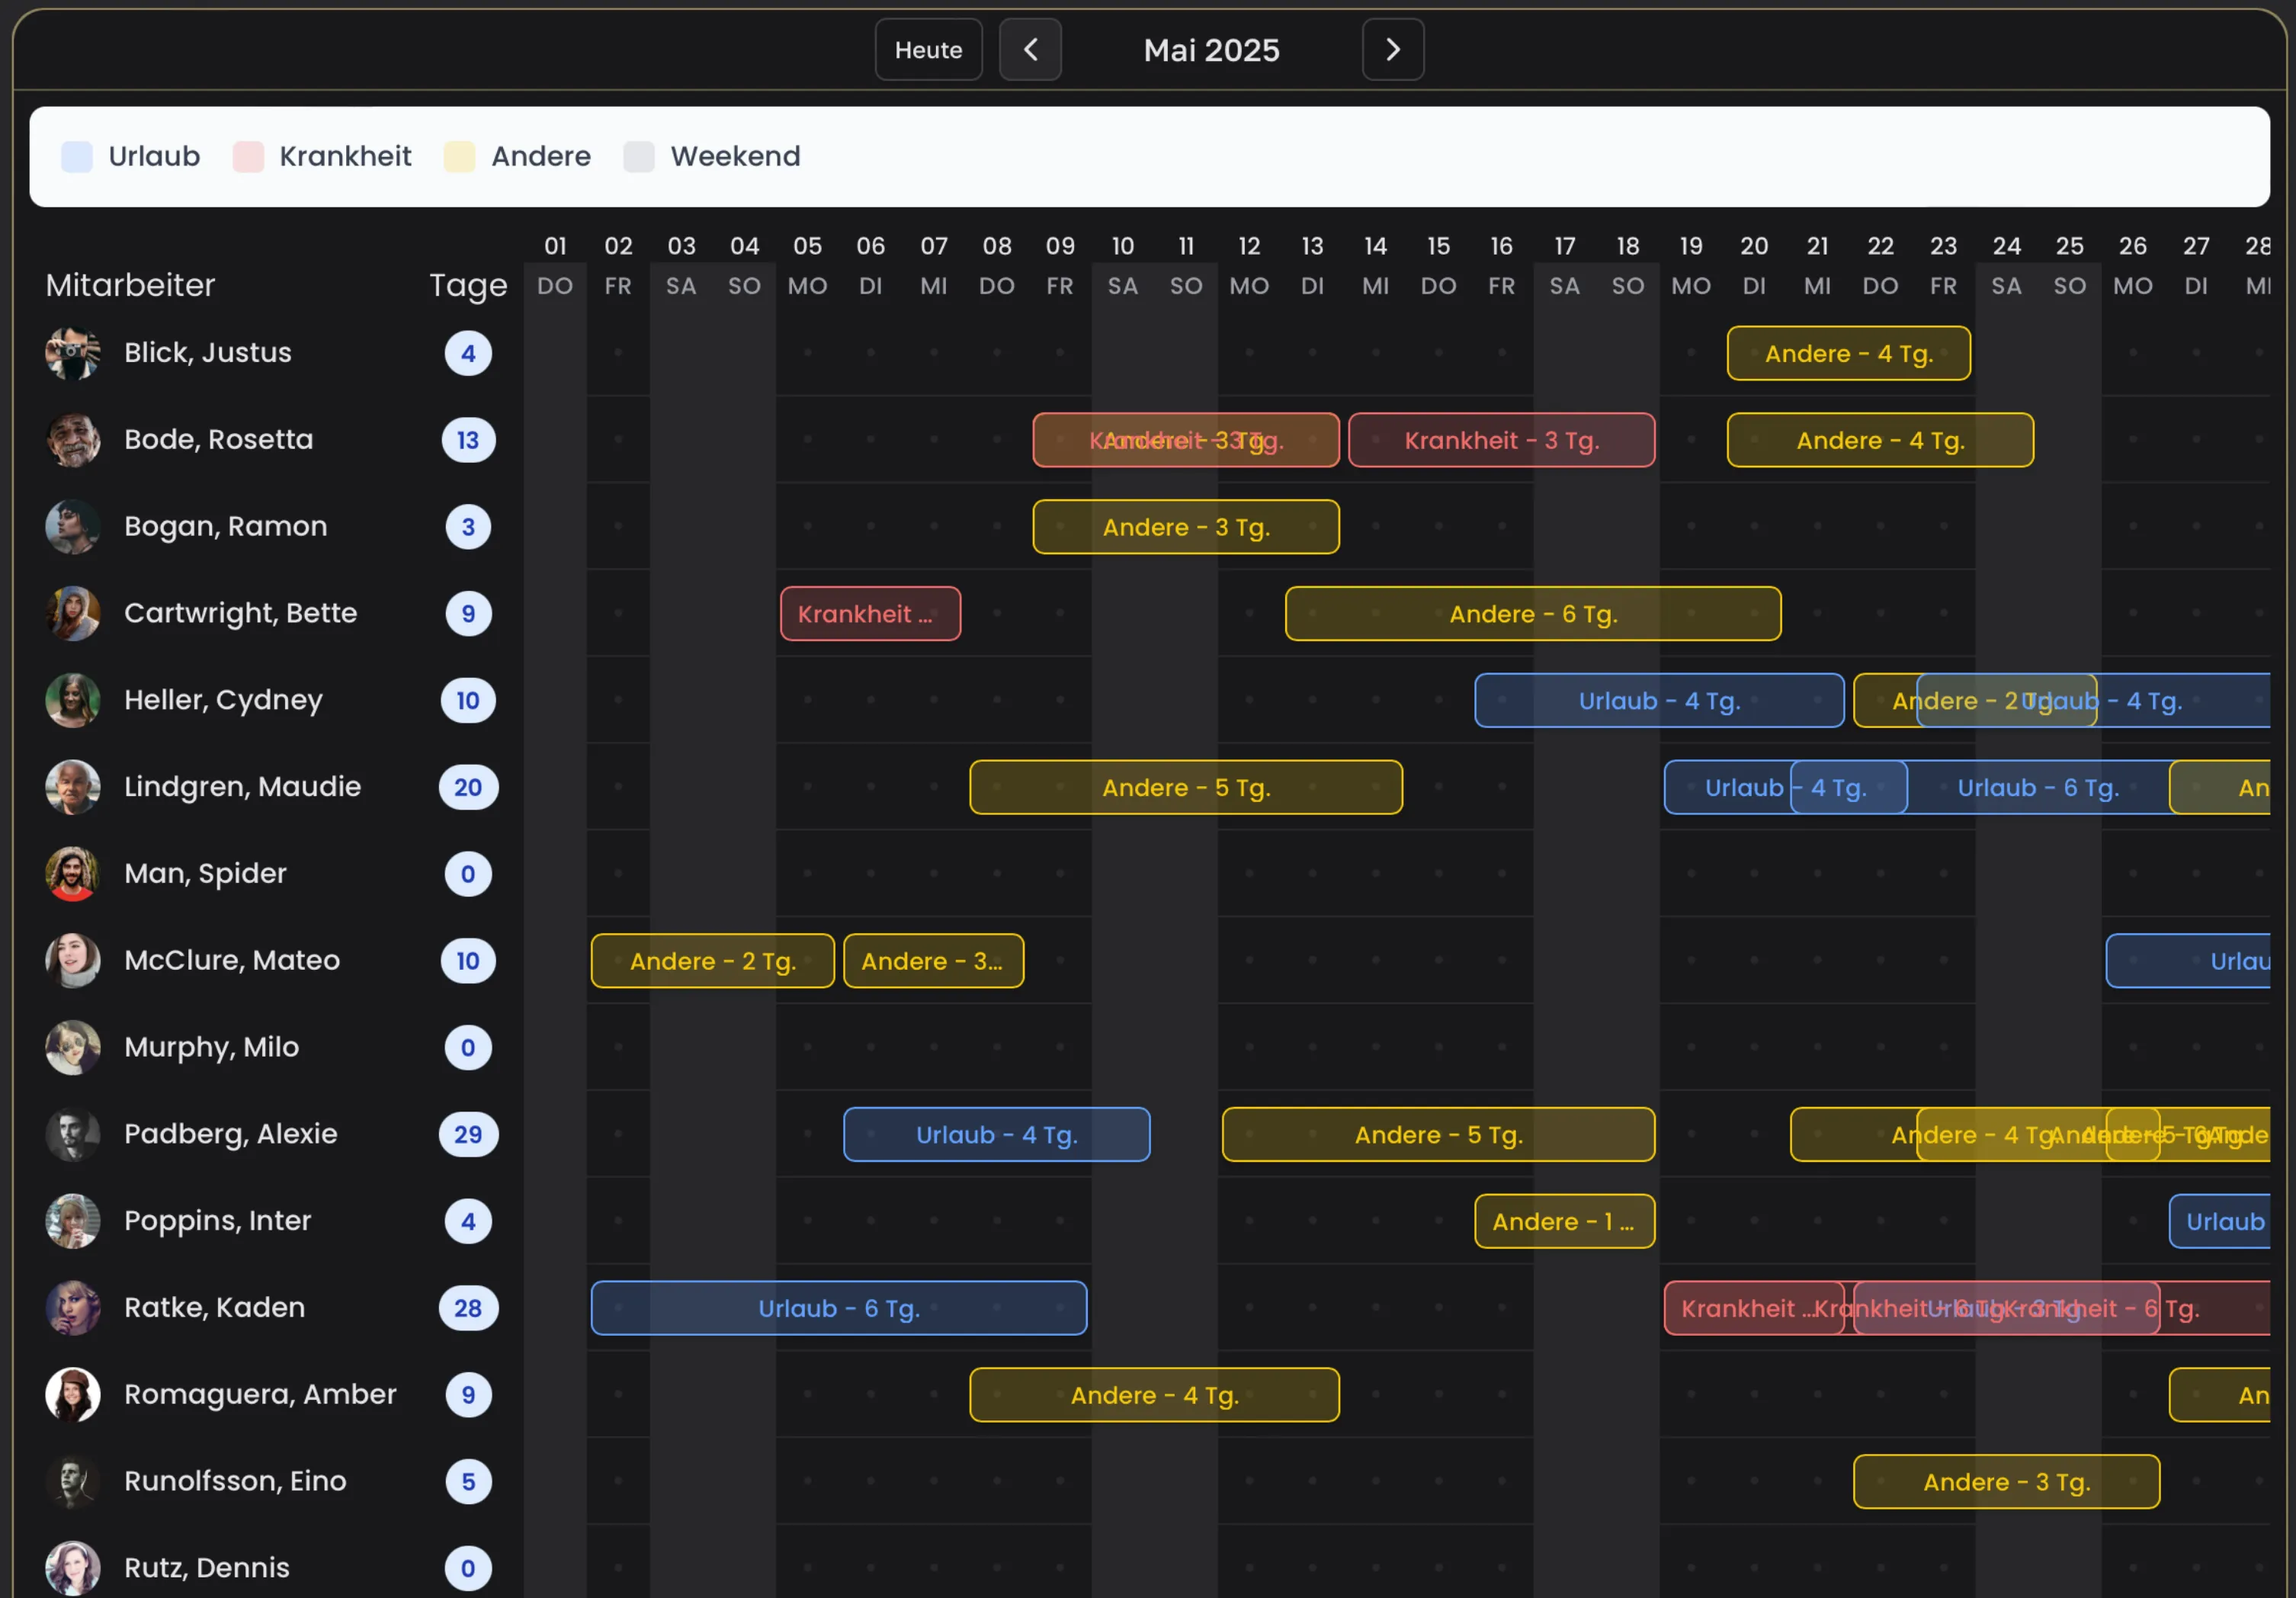Select Bette Cartwright's Andere 6 Tg. bar

tap(1532, 614)
